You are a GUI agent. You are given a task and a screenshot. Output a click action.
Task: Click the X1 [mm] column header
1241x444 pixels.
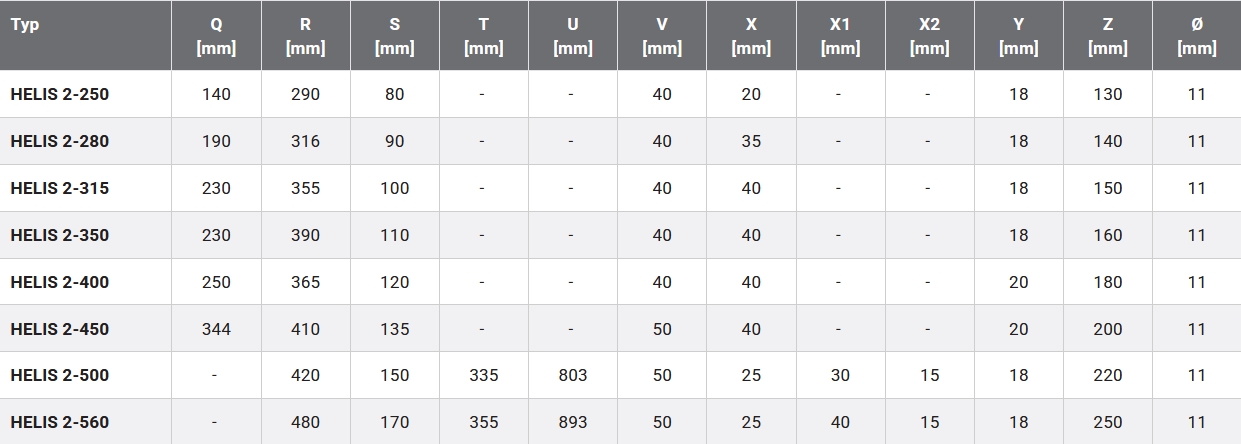tap(840, 36)
